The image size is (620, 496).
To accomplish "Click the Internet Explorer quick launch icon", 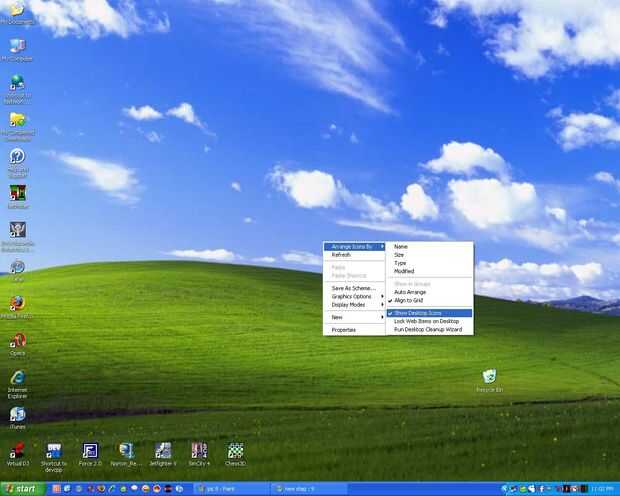I will pos(67,489).
